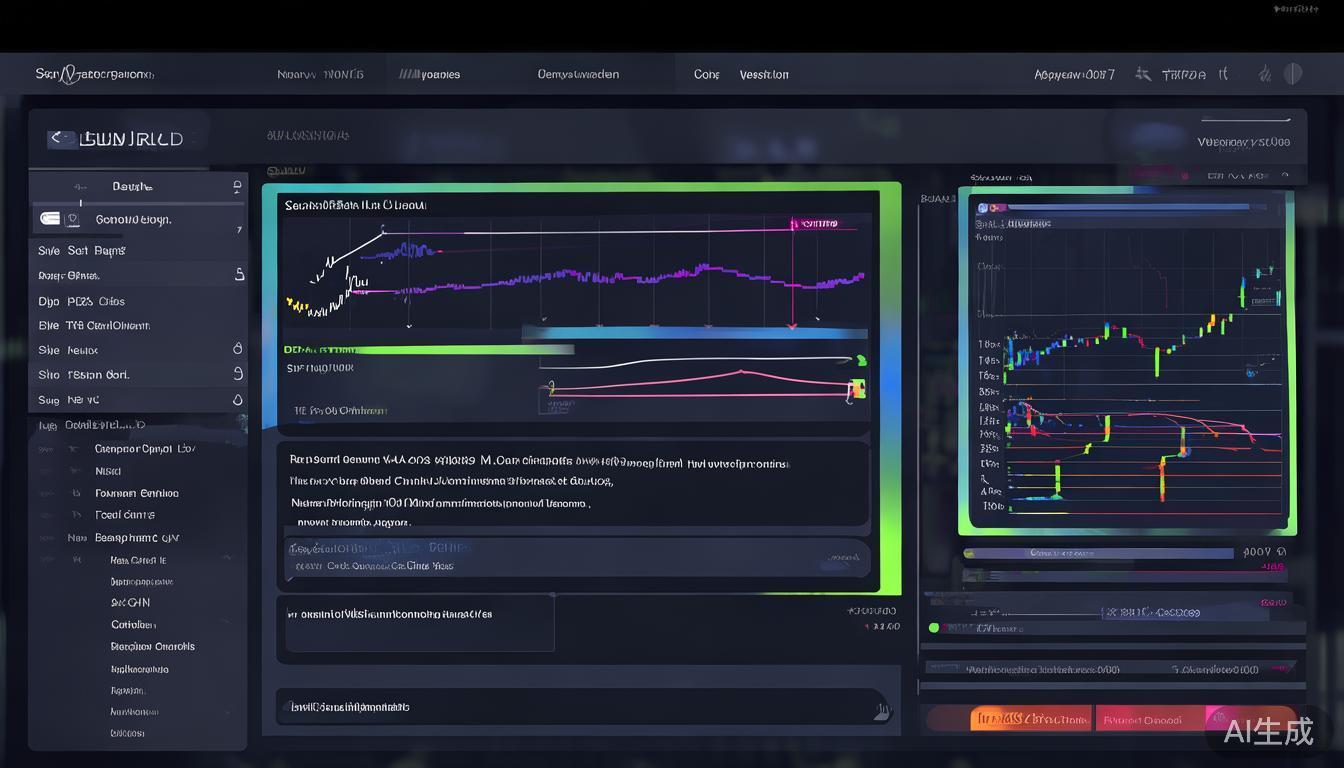Click the back arrow beside the panel title
Image resolution: width=1344 pixels, height=768 pixels.
(58, 138)
